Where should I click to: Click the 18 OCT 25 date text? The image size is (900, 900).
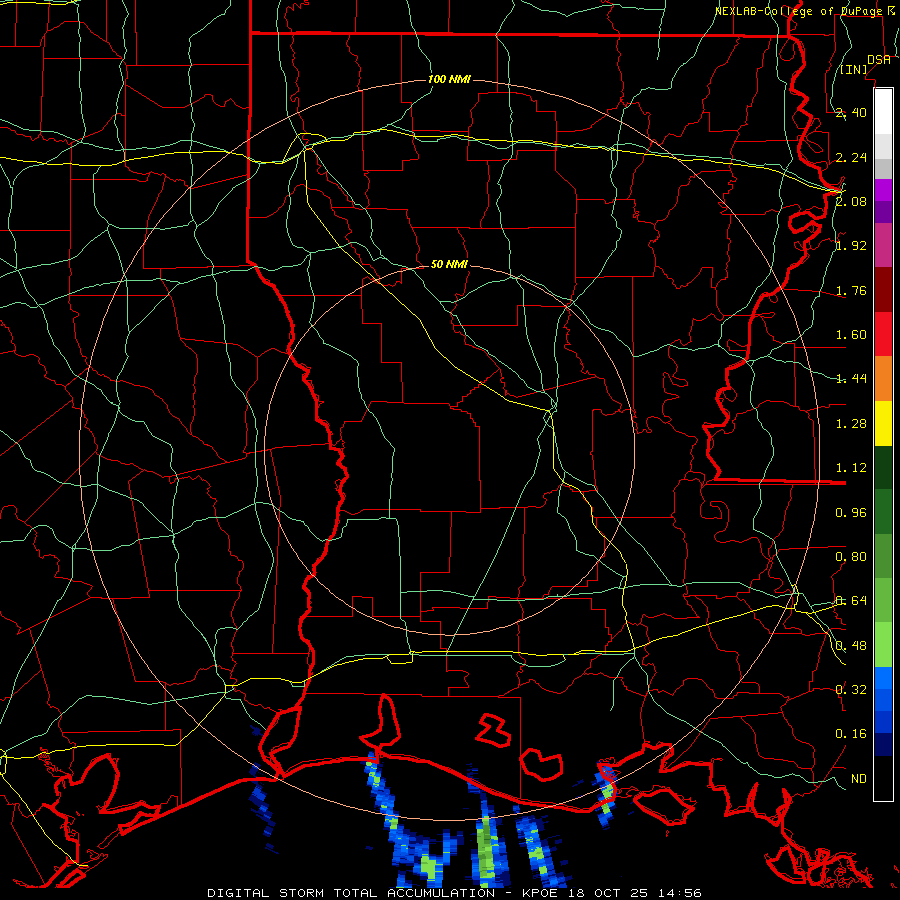pos(606,893)
